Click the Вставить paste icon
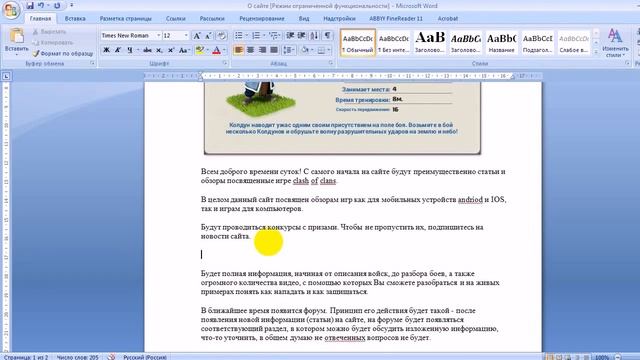Screen dimensions: 640x360 [17, 36]
